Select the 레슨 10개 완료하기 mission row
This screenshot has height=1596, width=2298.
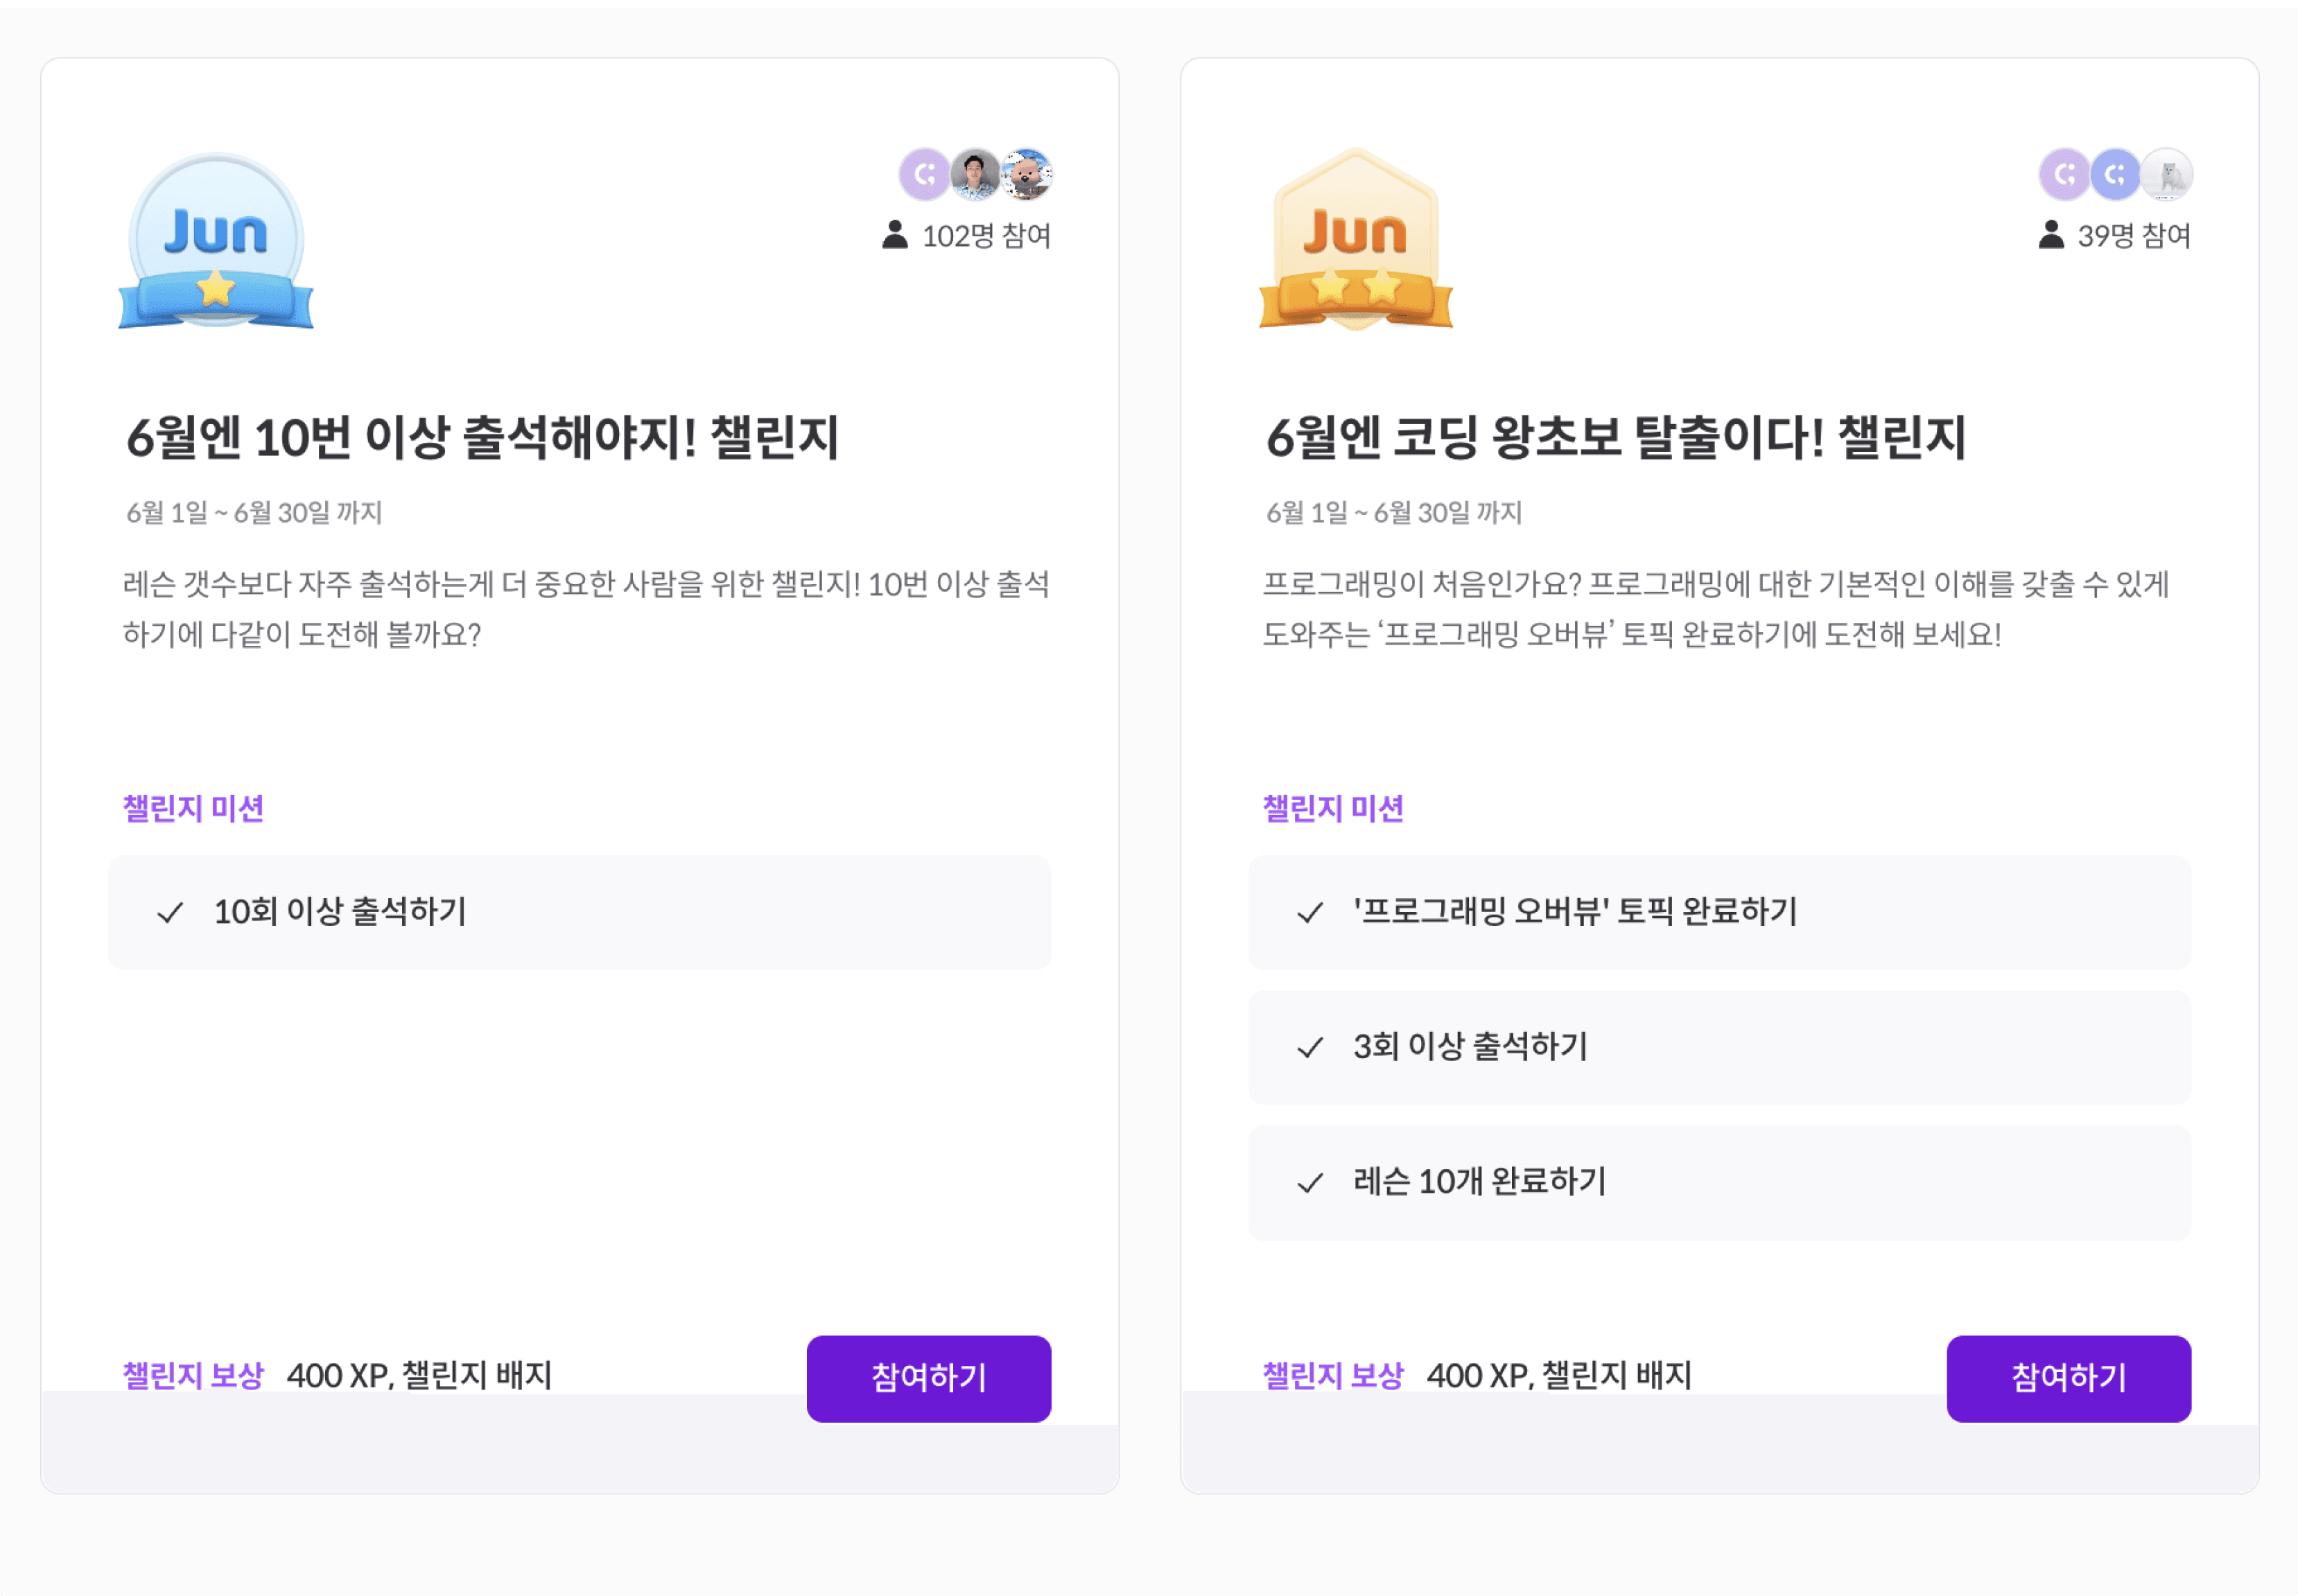(x=1719, y=1183)
